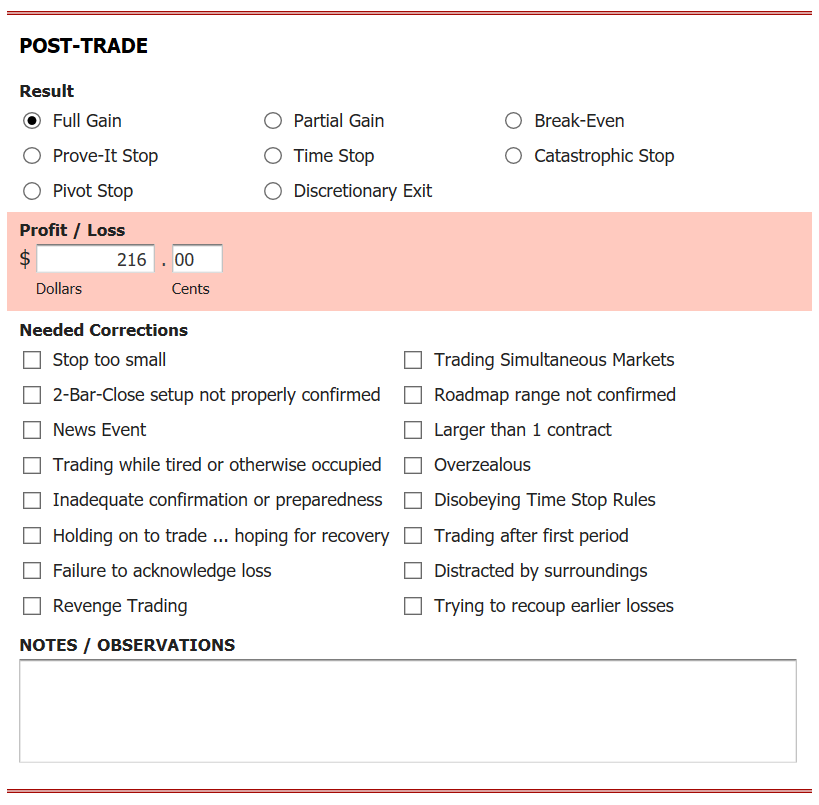Enable Revenge Trading checkbox
This screenshot has width=819, height=805.
(x=32, y=606)
